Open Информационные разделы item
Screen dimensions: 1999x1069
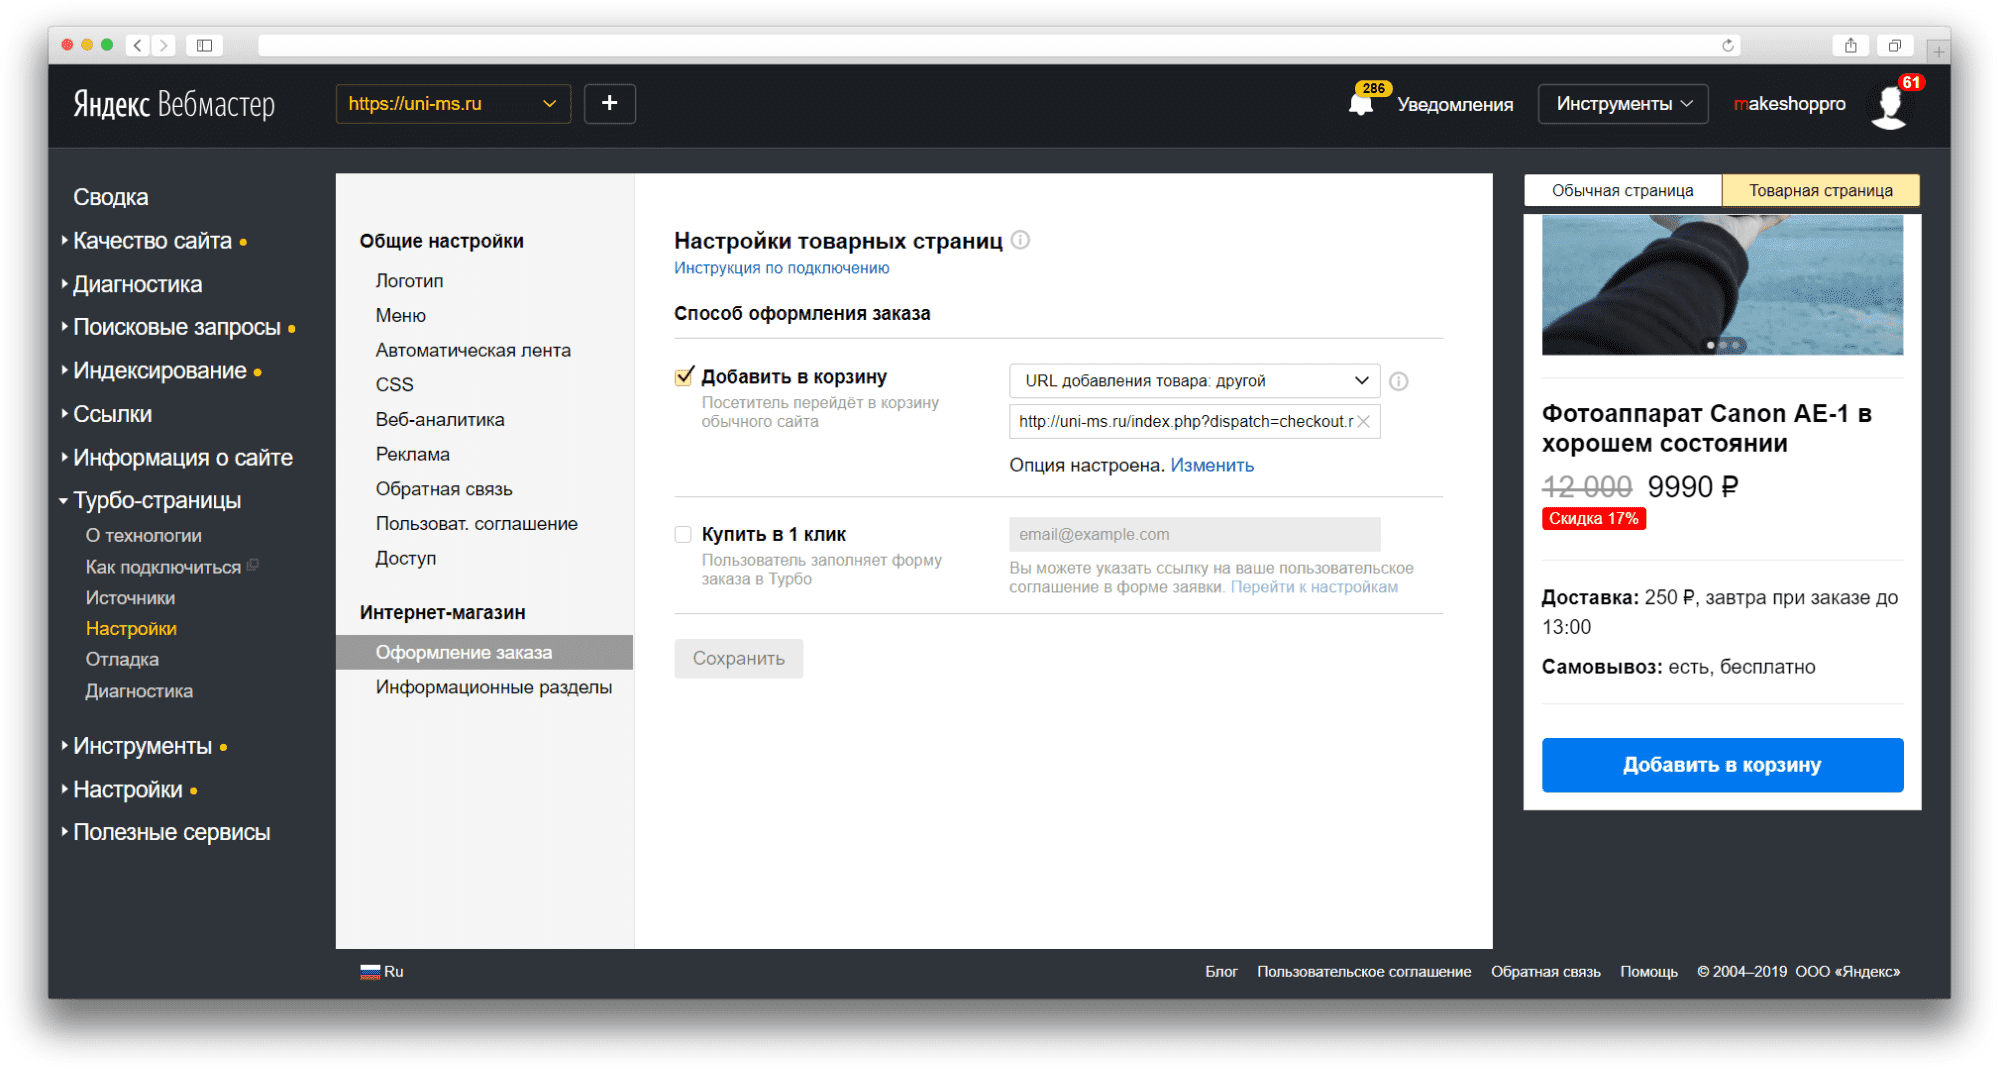coord(493,687)
